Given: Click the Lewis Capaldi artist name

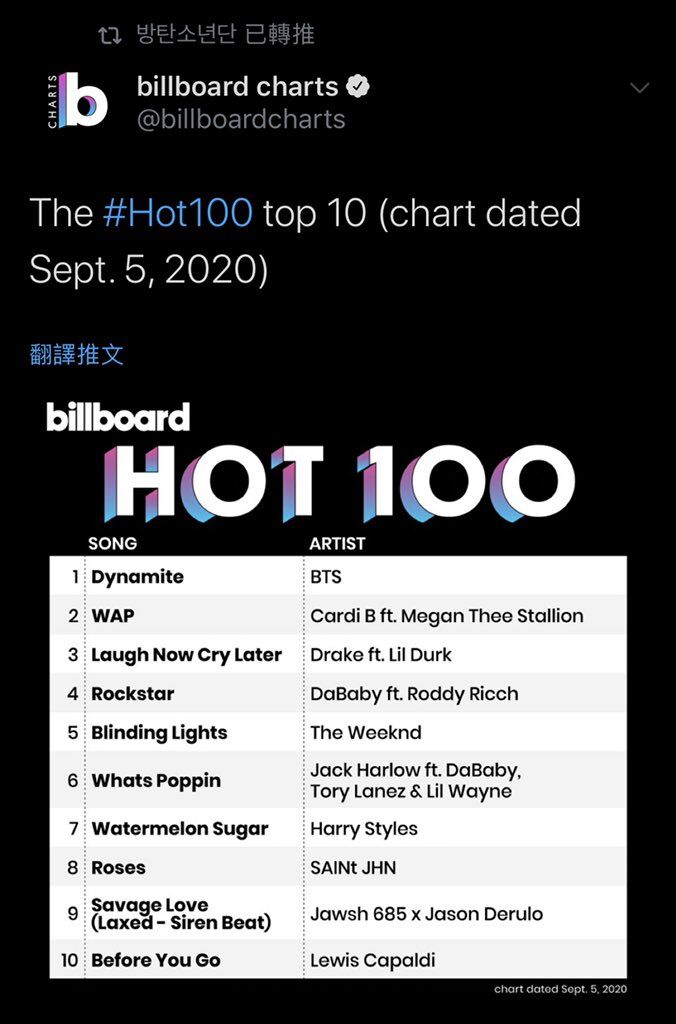Looking at the screenshot, I should (373, 960).
